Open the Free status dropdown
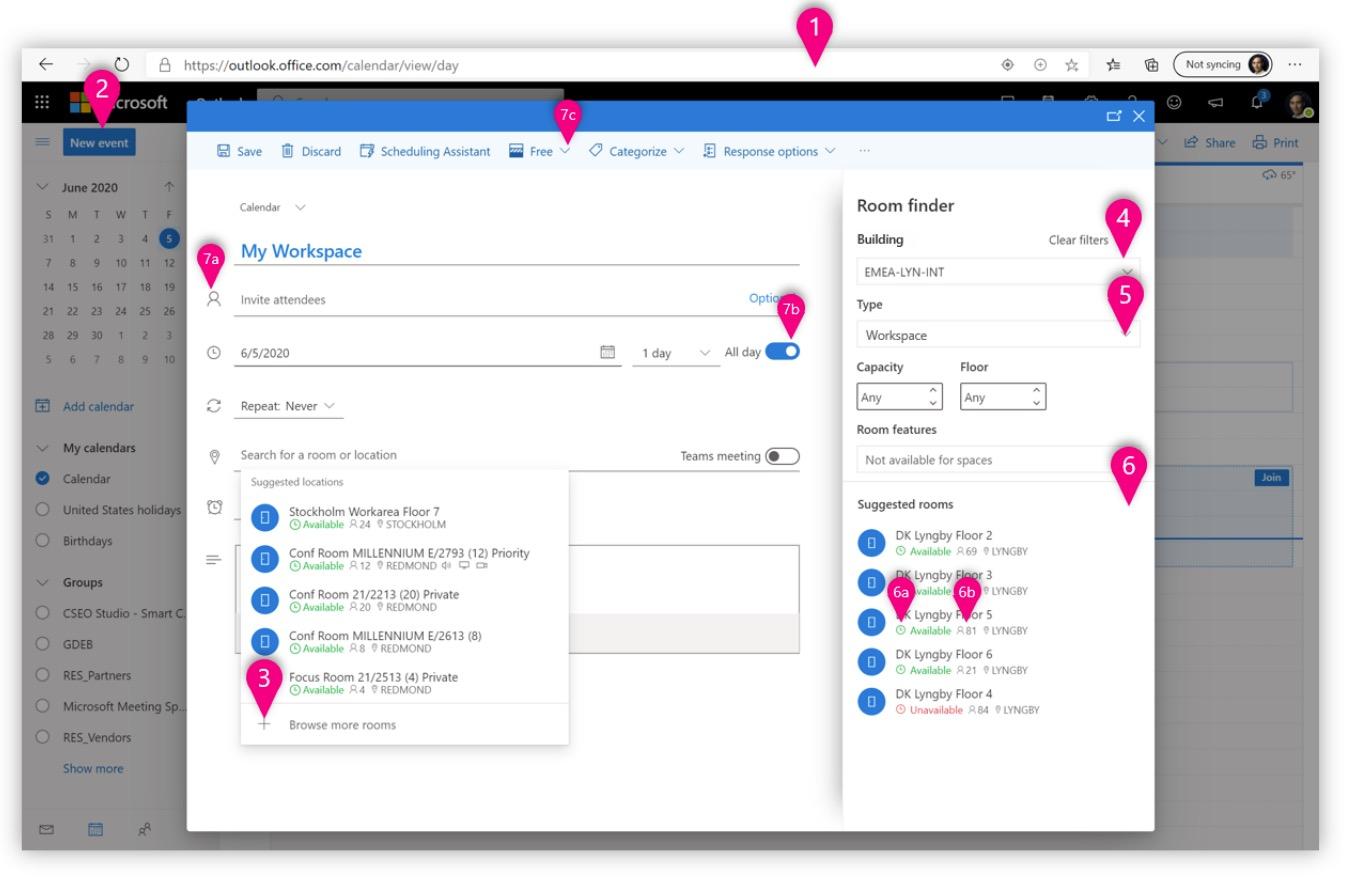Screen dimensions: 1350x879 540,151
